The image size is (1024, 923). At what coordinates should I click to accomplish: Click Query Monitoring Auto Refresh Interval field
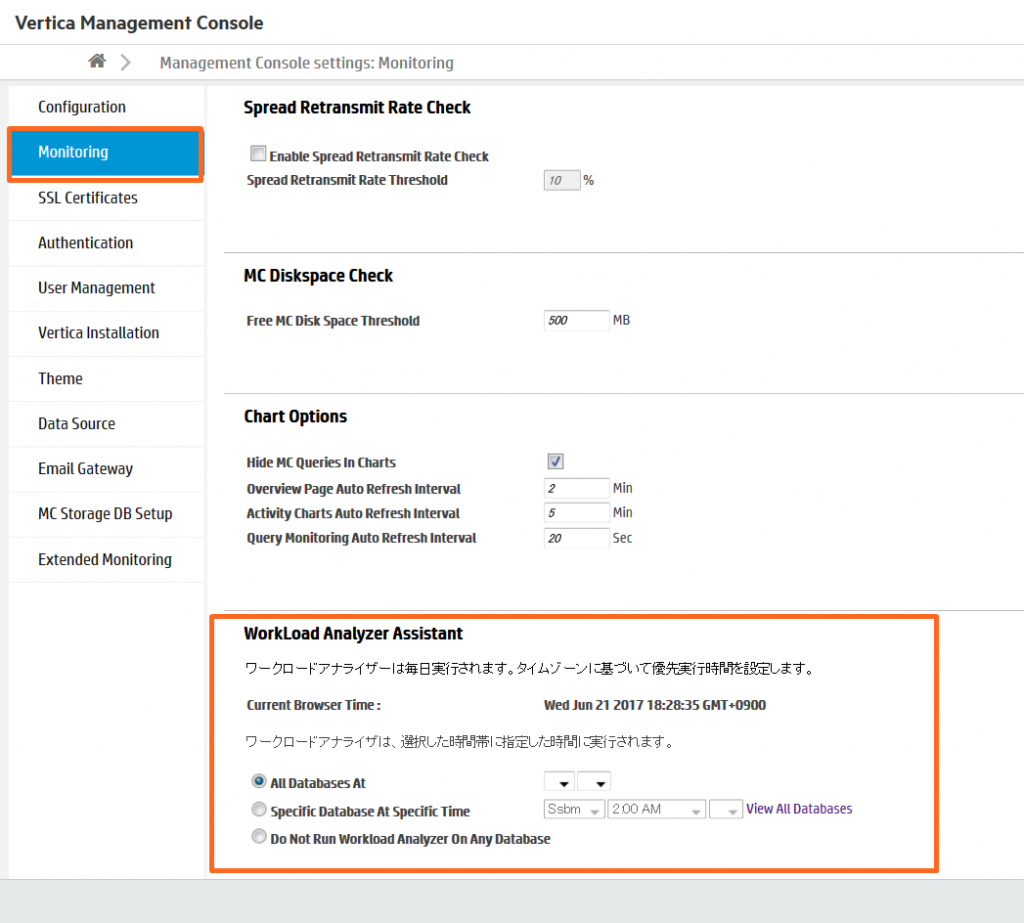576,538
